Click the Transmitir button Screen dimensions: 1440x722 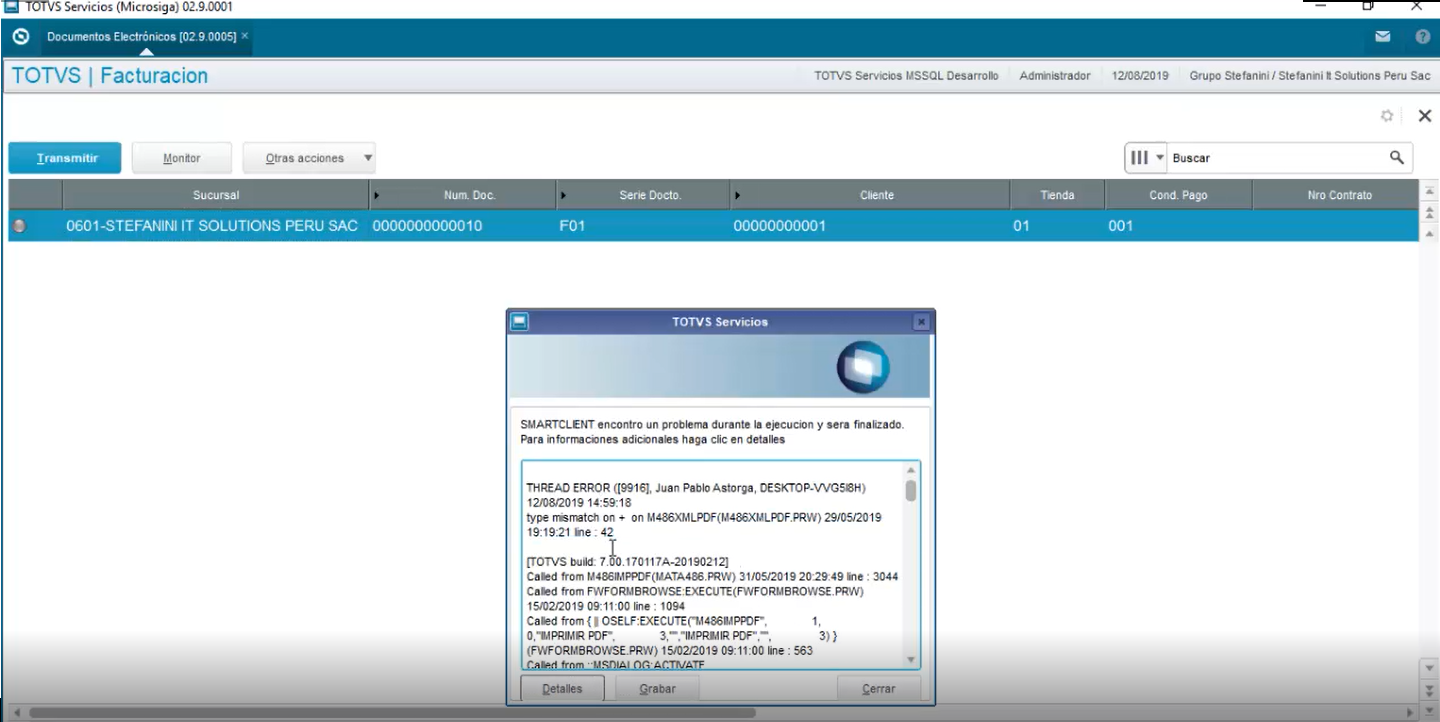[x=66, y=158]
